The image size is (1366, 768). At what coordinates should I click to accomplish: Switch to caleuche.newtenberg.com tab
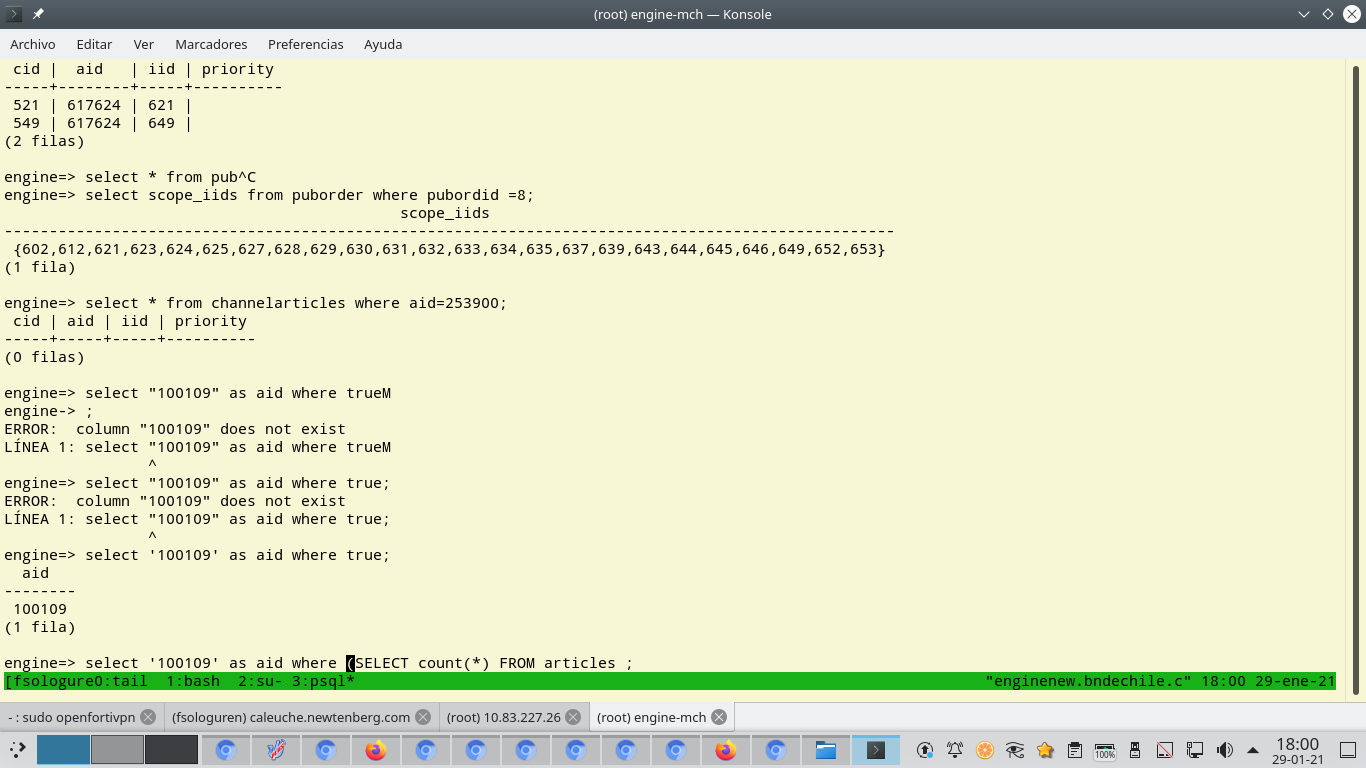click(290, 717)
